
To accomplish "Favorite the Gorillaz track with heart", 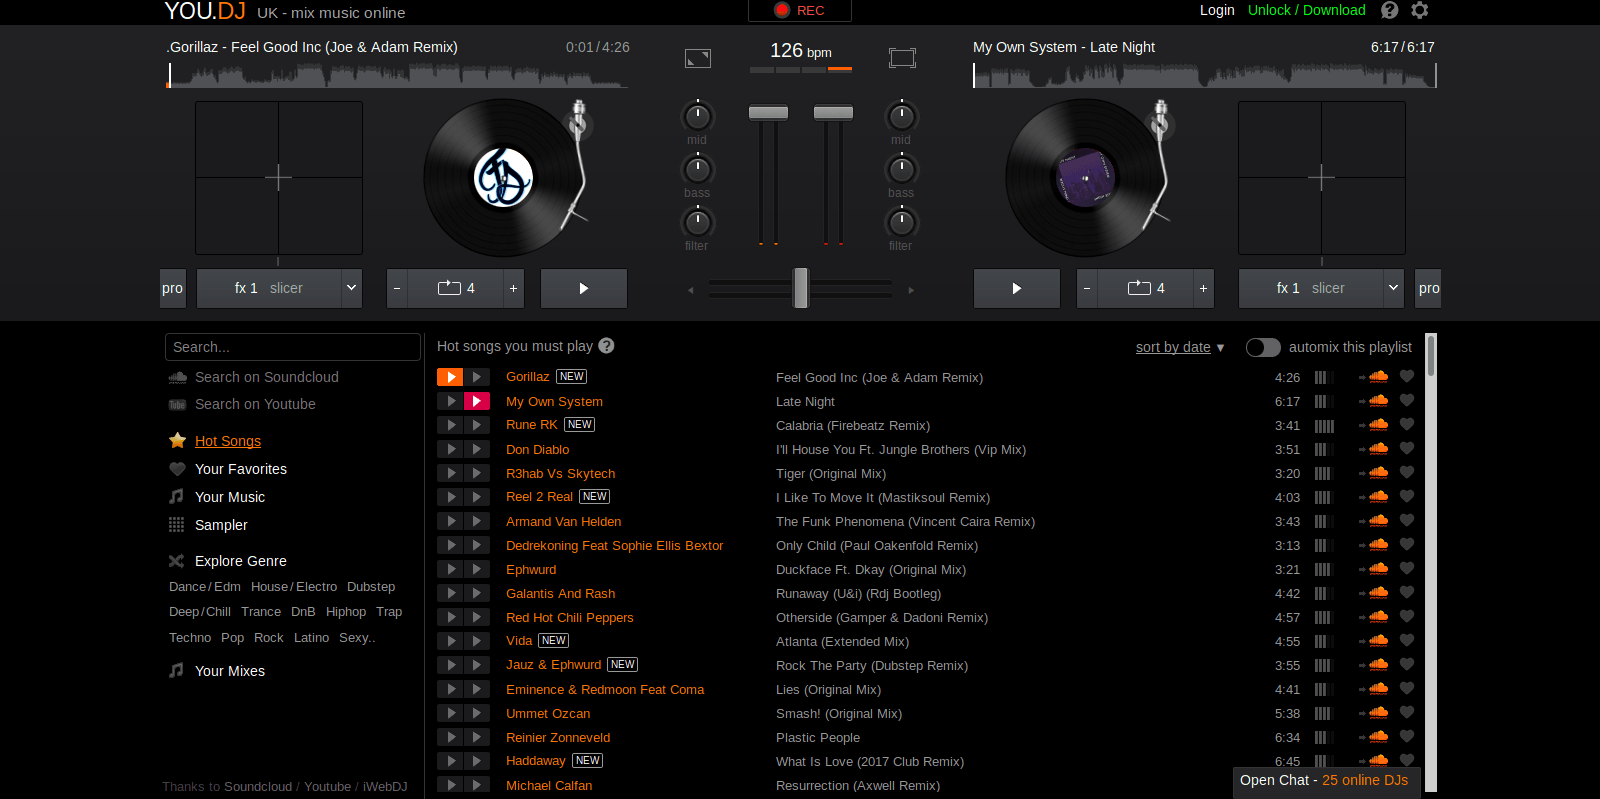I will coord(1407,377).
